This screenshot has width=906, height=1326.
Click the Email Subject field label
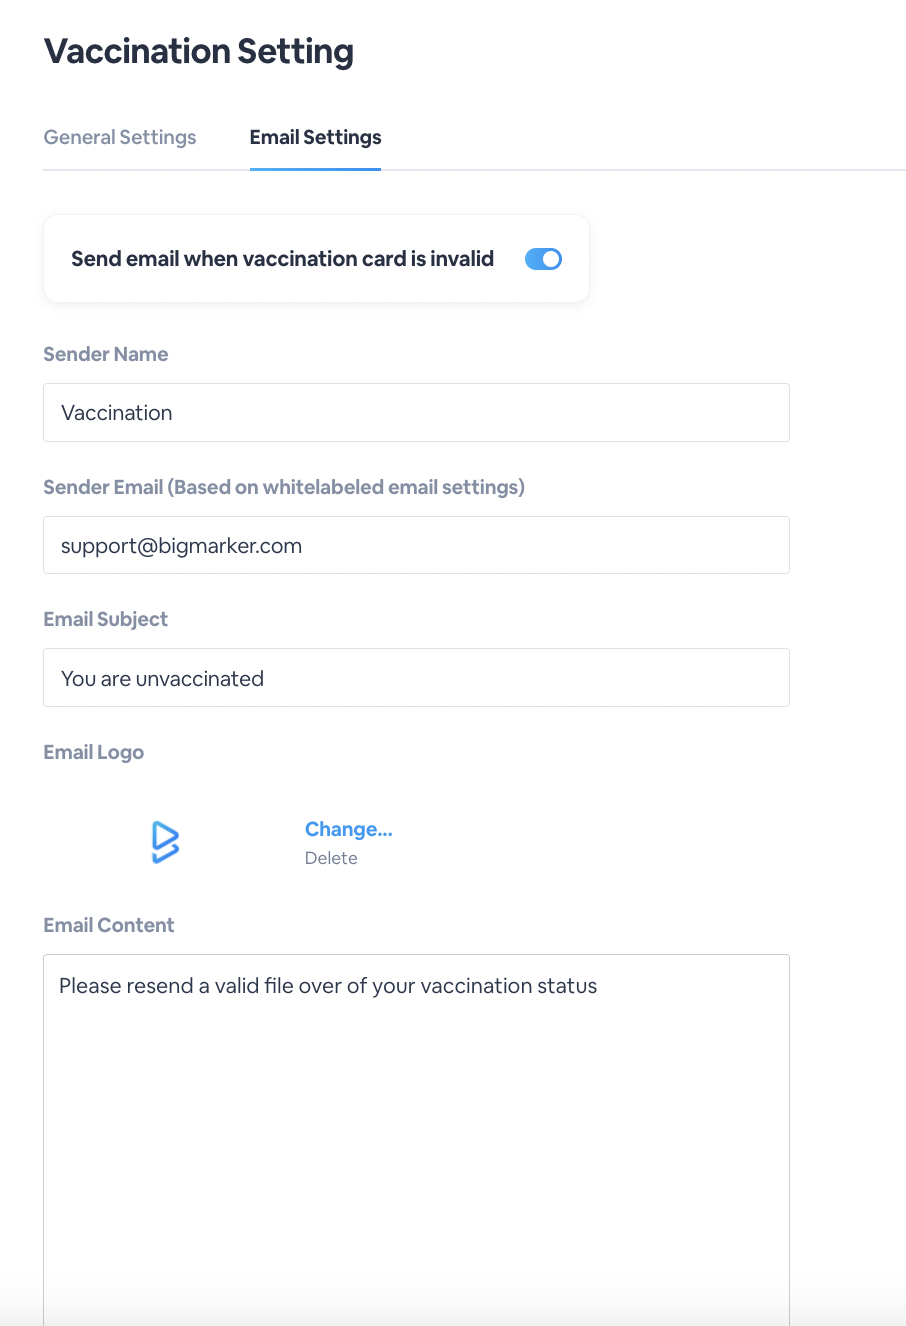106,619
